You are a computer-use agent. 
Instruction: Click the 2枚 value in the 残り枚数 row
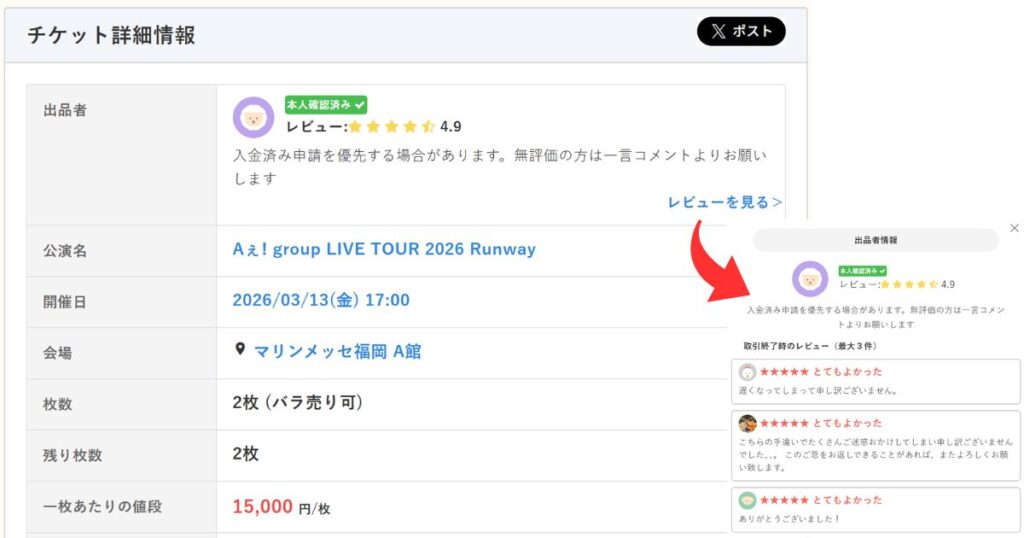point(246,454)
